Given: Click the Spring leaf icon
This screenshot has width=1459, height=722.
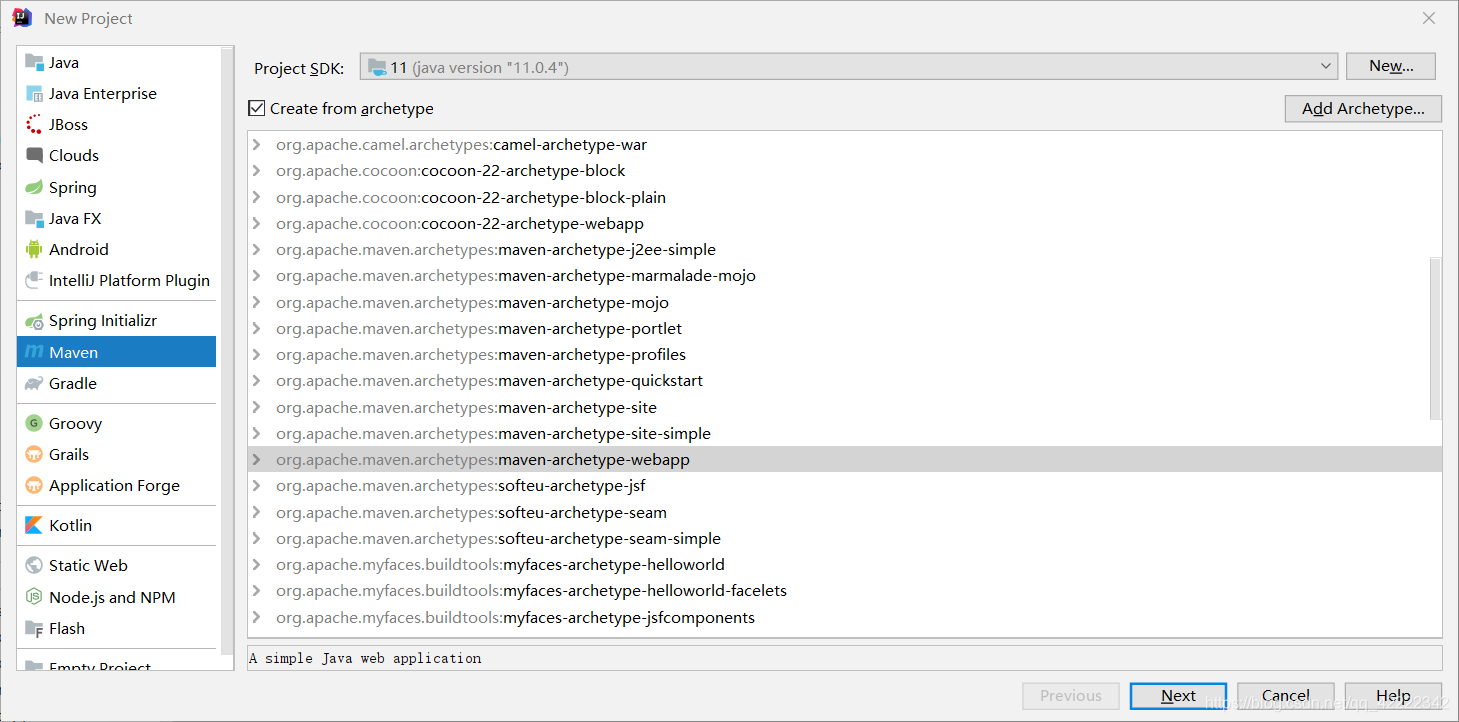Looking at the screenshot, I should tap(34, 187).
